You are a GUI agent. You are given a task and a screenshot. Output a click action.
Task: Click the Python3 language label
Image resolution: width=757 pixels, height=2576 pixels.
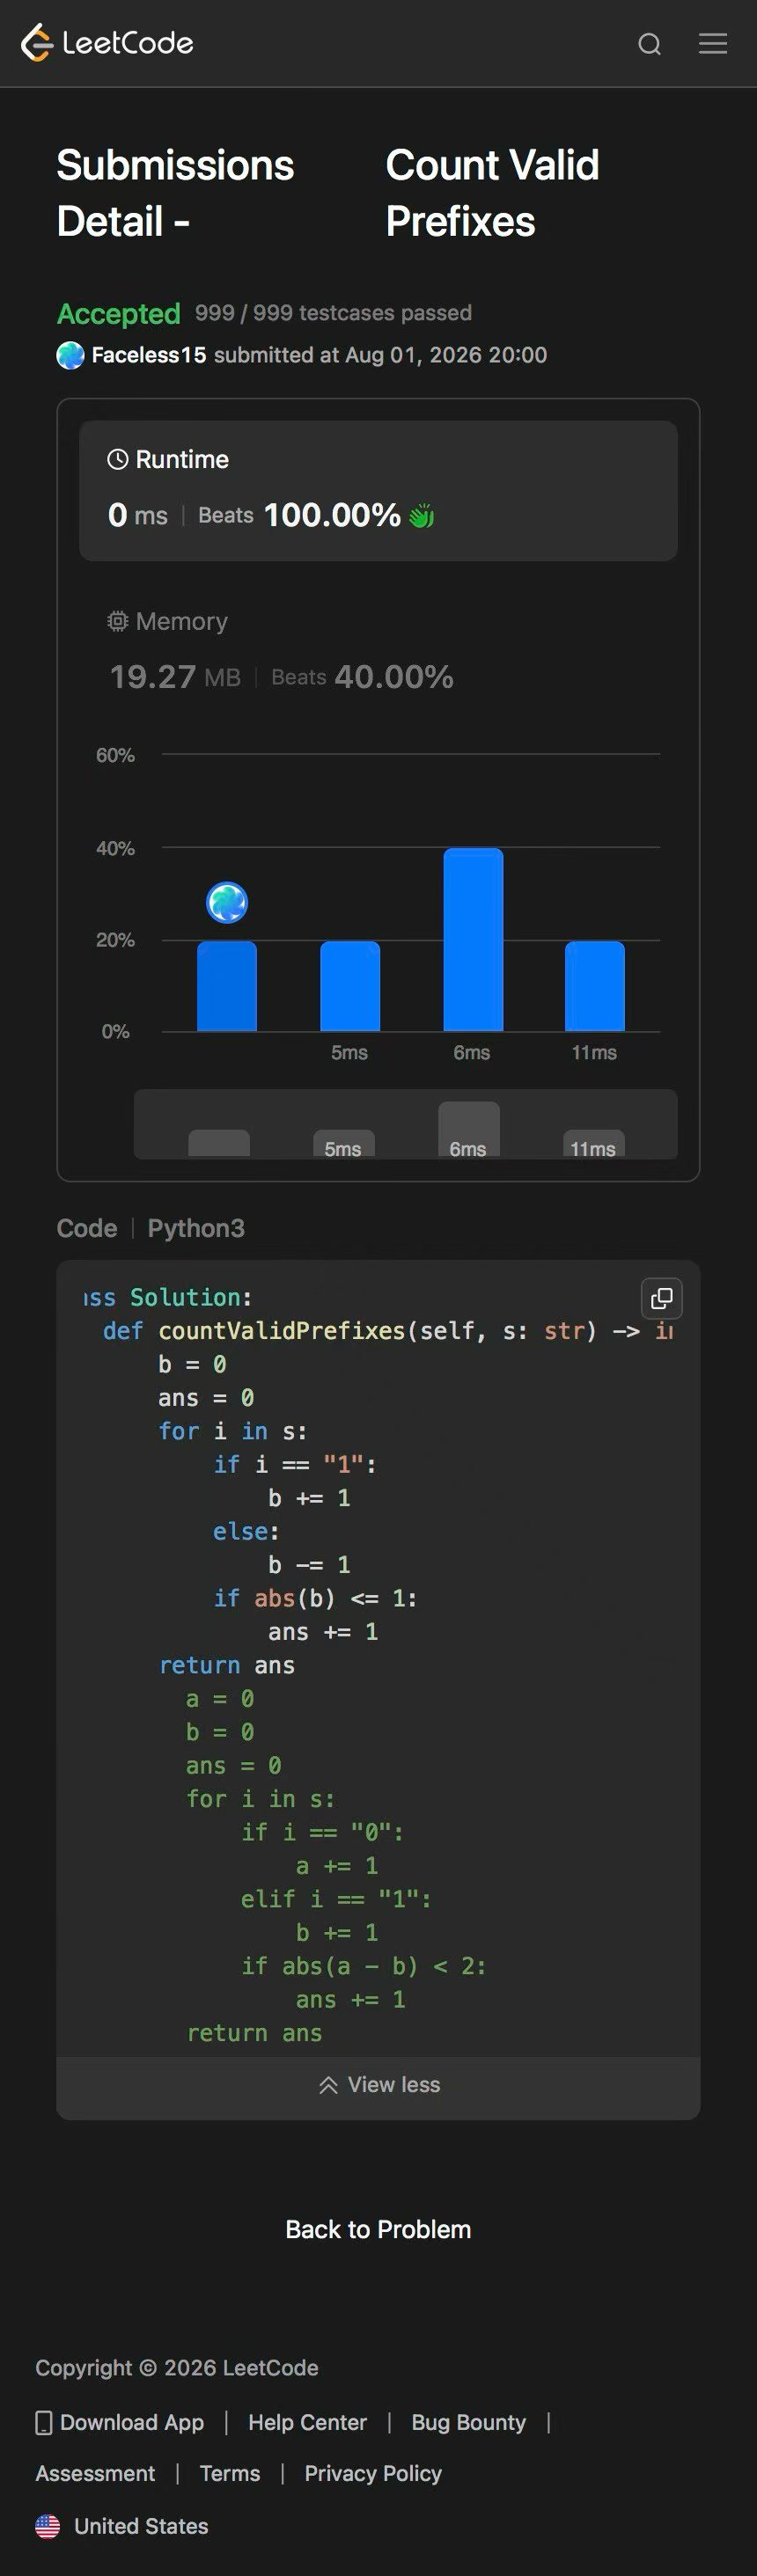coord(196,1228)
